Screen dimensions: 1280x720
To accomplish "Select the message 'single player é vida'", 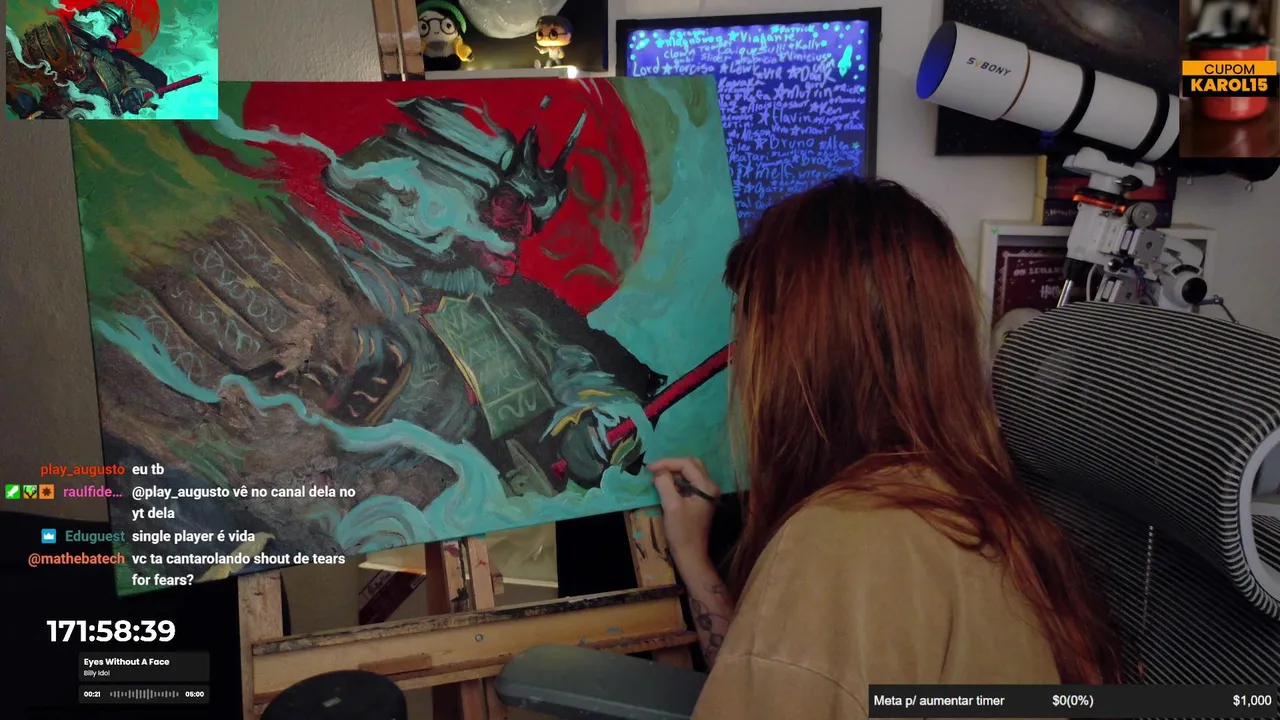I will (x=193, y=537).
